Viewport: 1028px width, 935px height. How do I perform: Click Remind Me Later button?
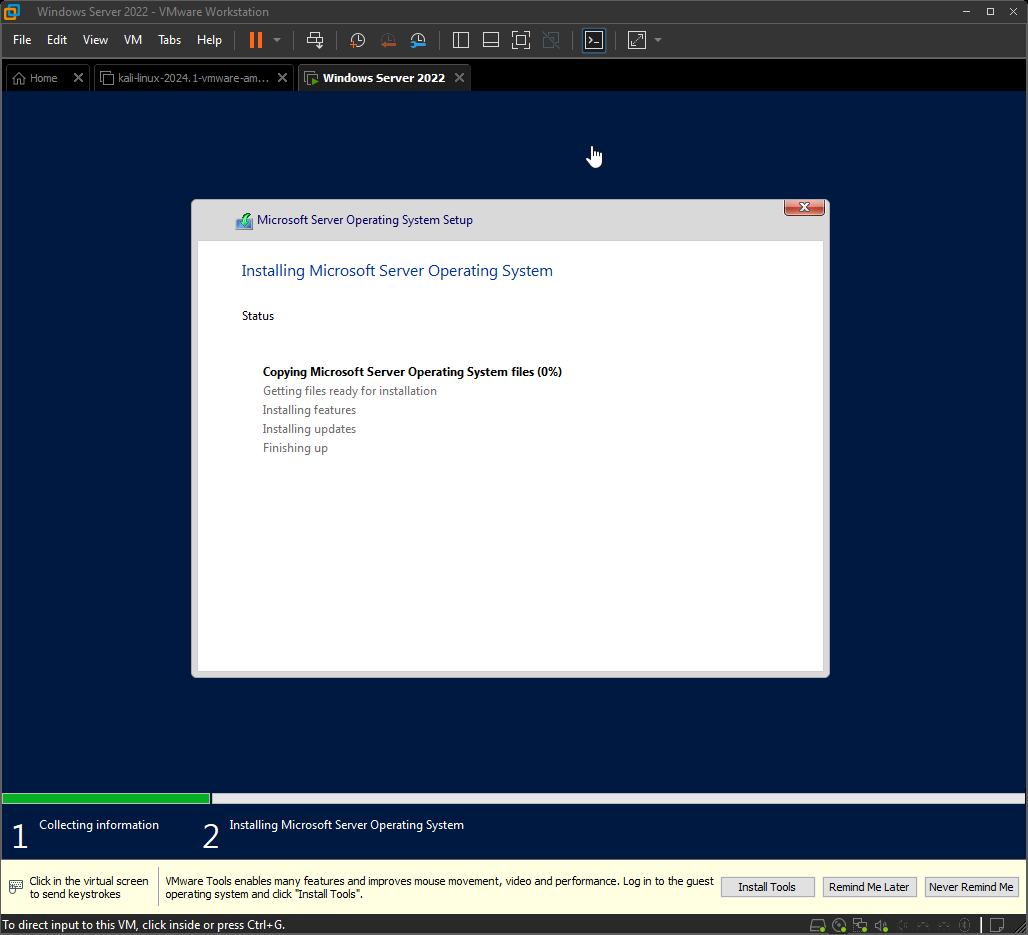(869, 887)
